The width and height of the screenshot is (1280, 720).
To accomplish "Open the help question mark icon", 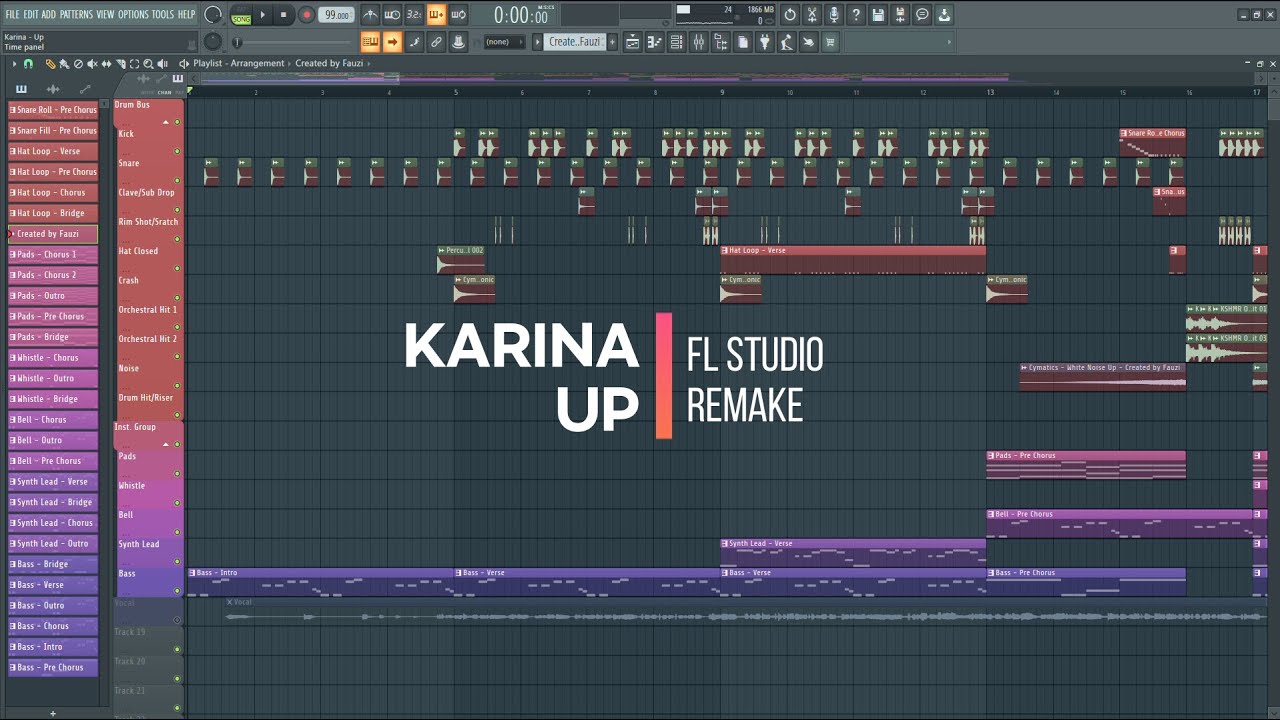I will coord(856,15).
